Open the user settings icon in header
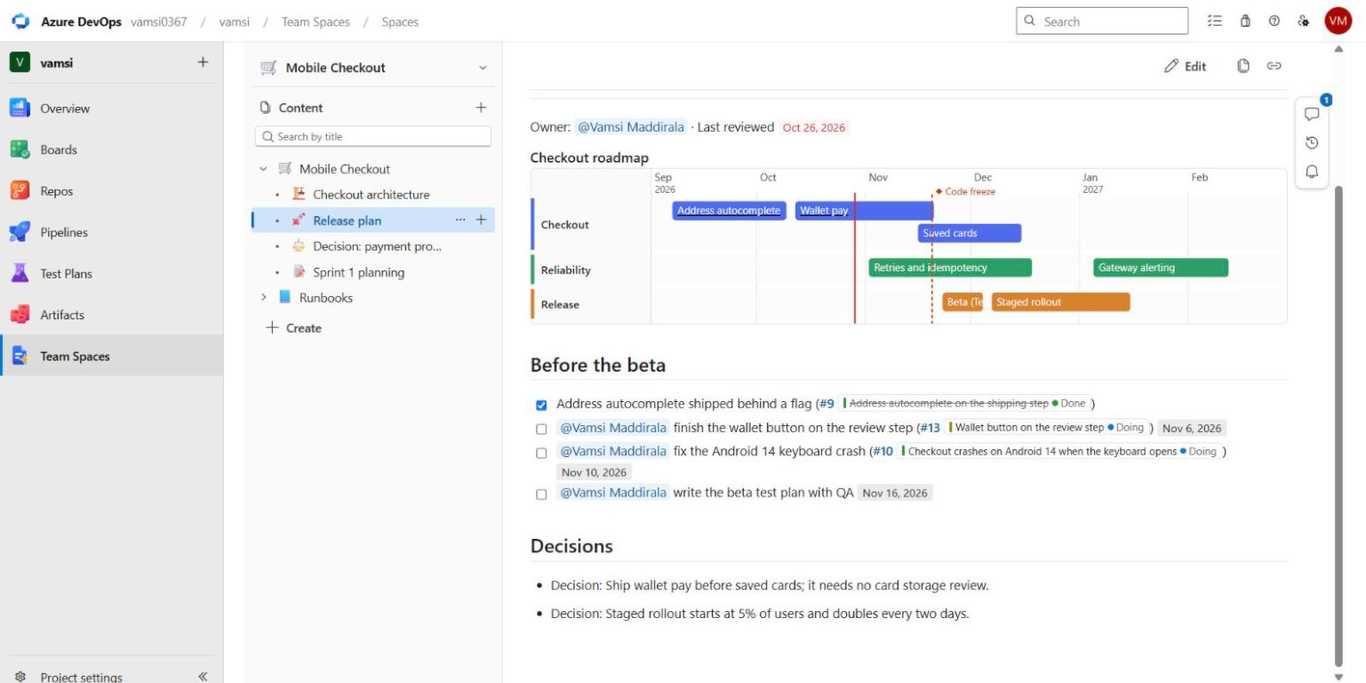Screen dimensions: 1366x683 (x=1303, y=21)
